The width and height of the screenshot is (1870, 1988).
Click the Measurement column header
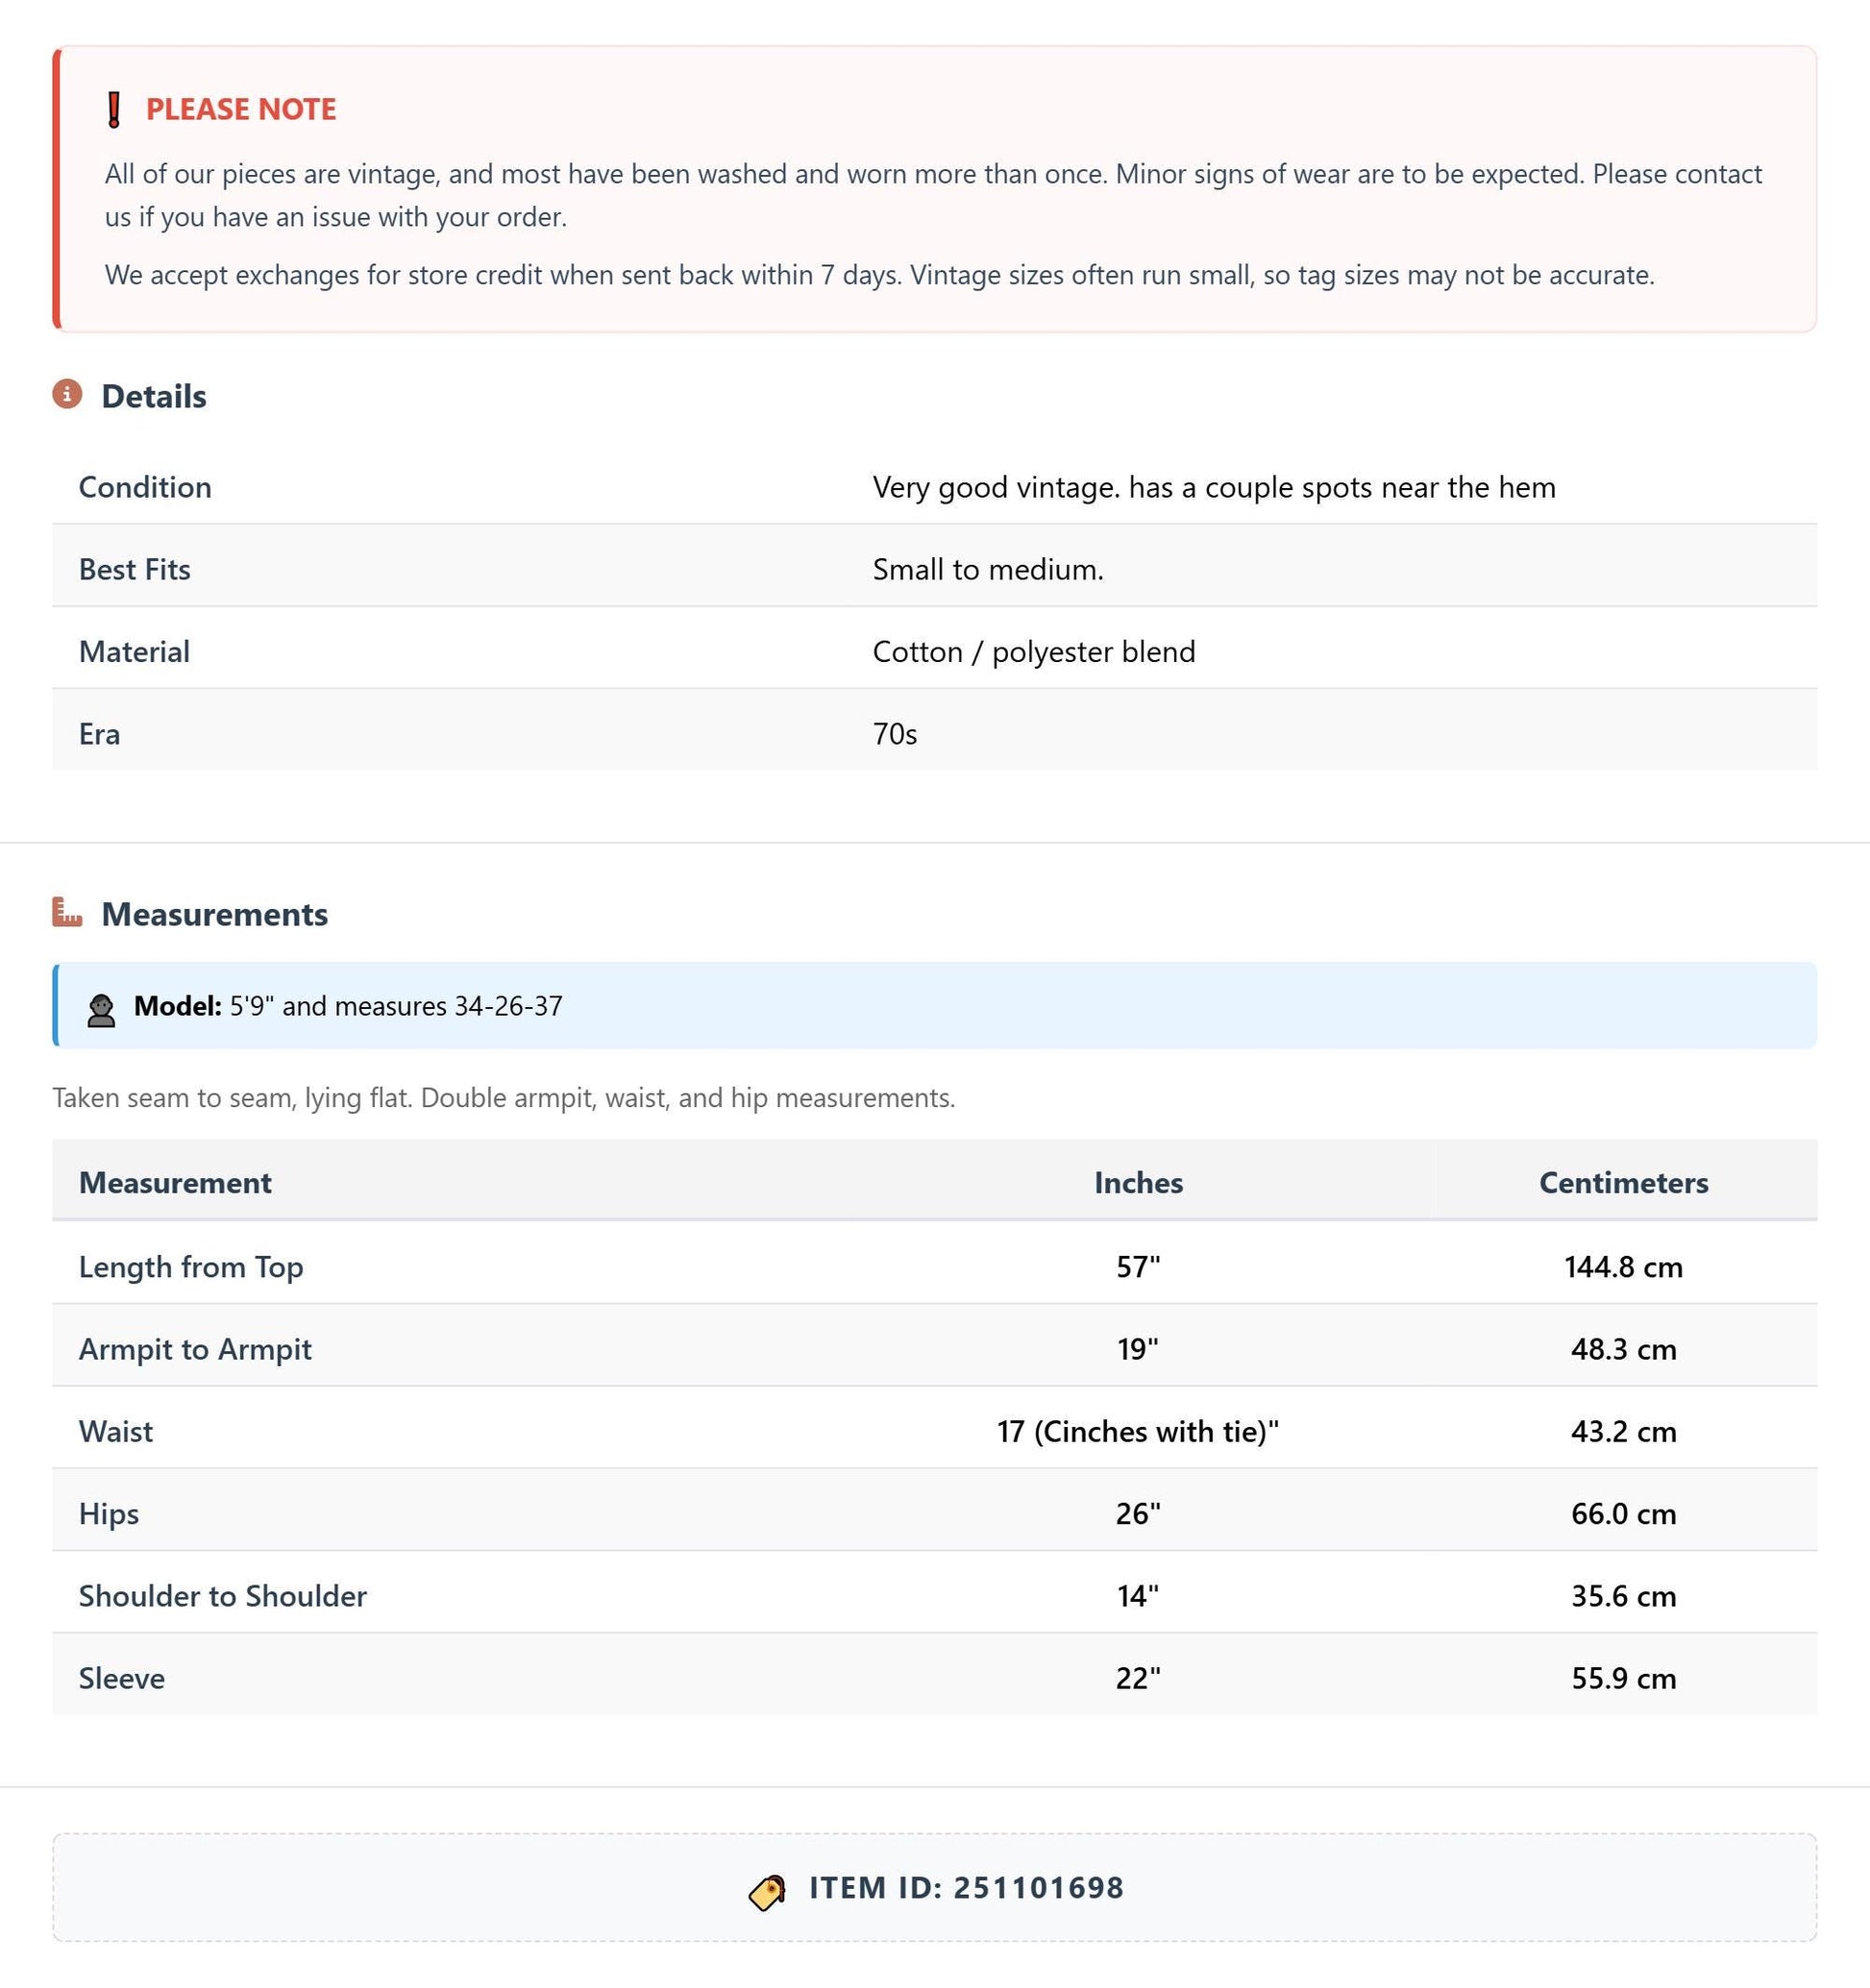pyautogui.click(x=175, y=1183)
